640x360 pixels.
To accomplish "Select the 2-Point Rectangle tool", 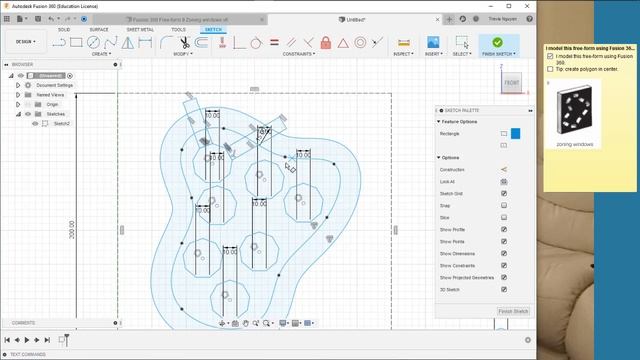I will tap(76, 42).
